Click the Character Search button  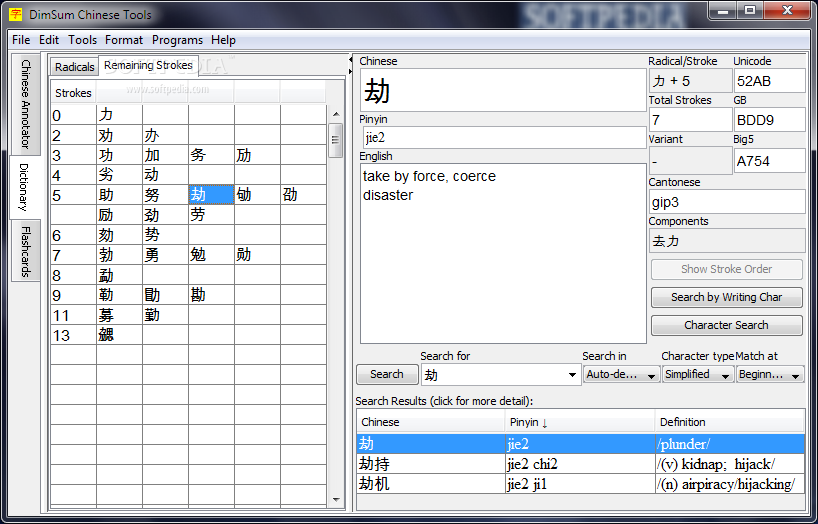[726, 325]
